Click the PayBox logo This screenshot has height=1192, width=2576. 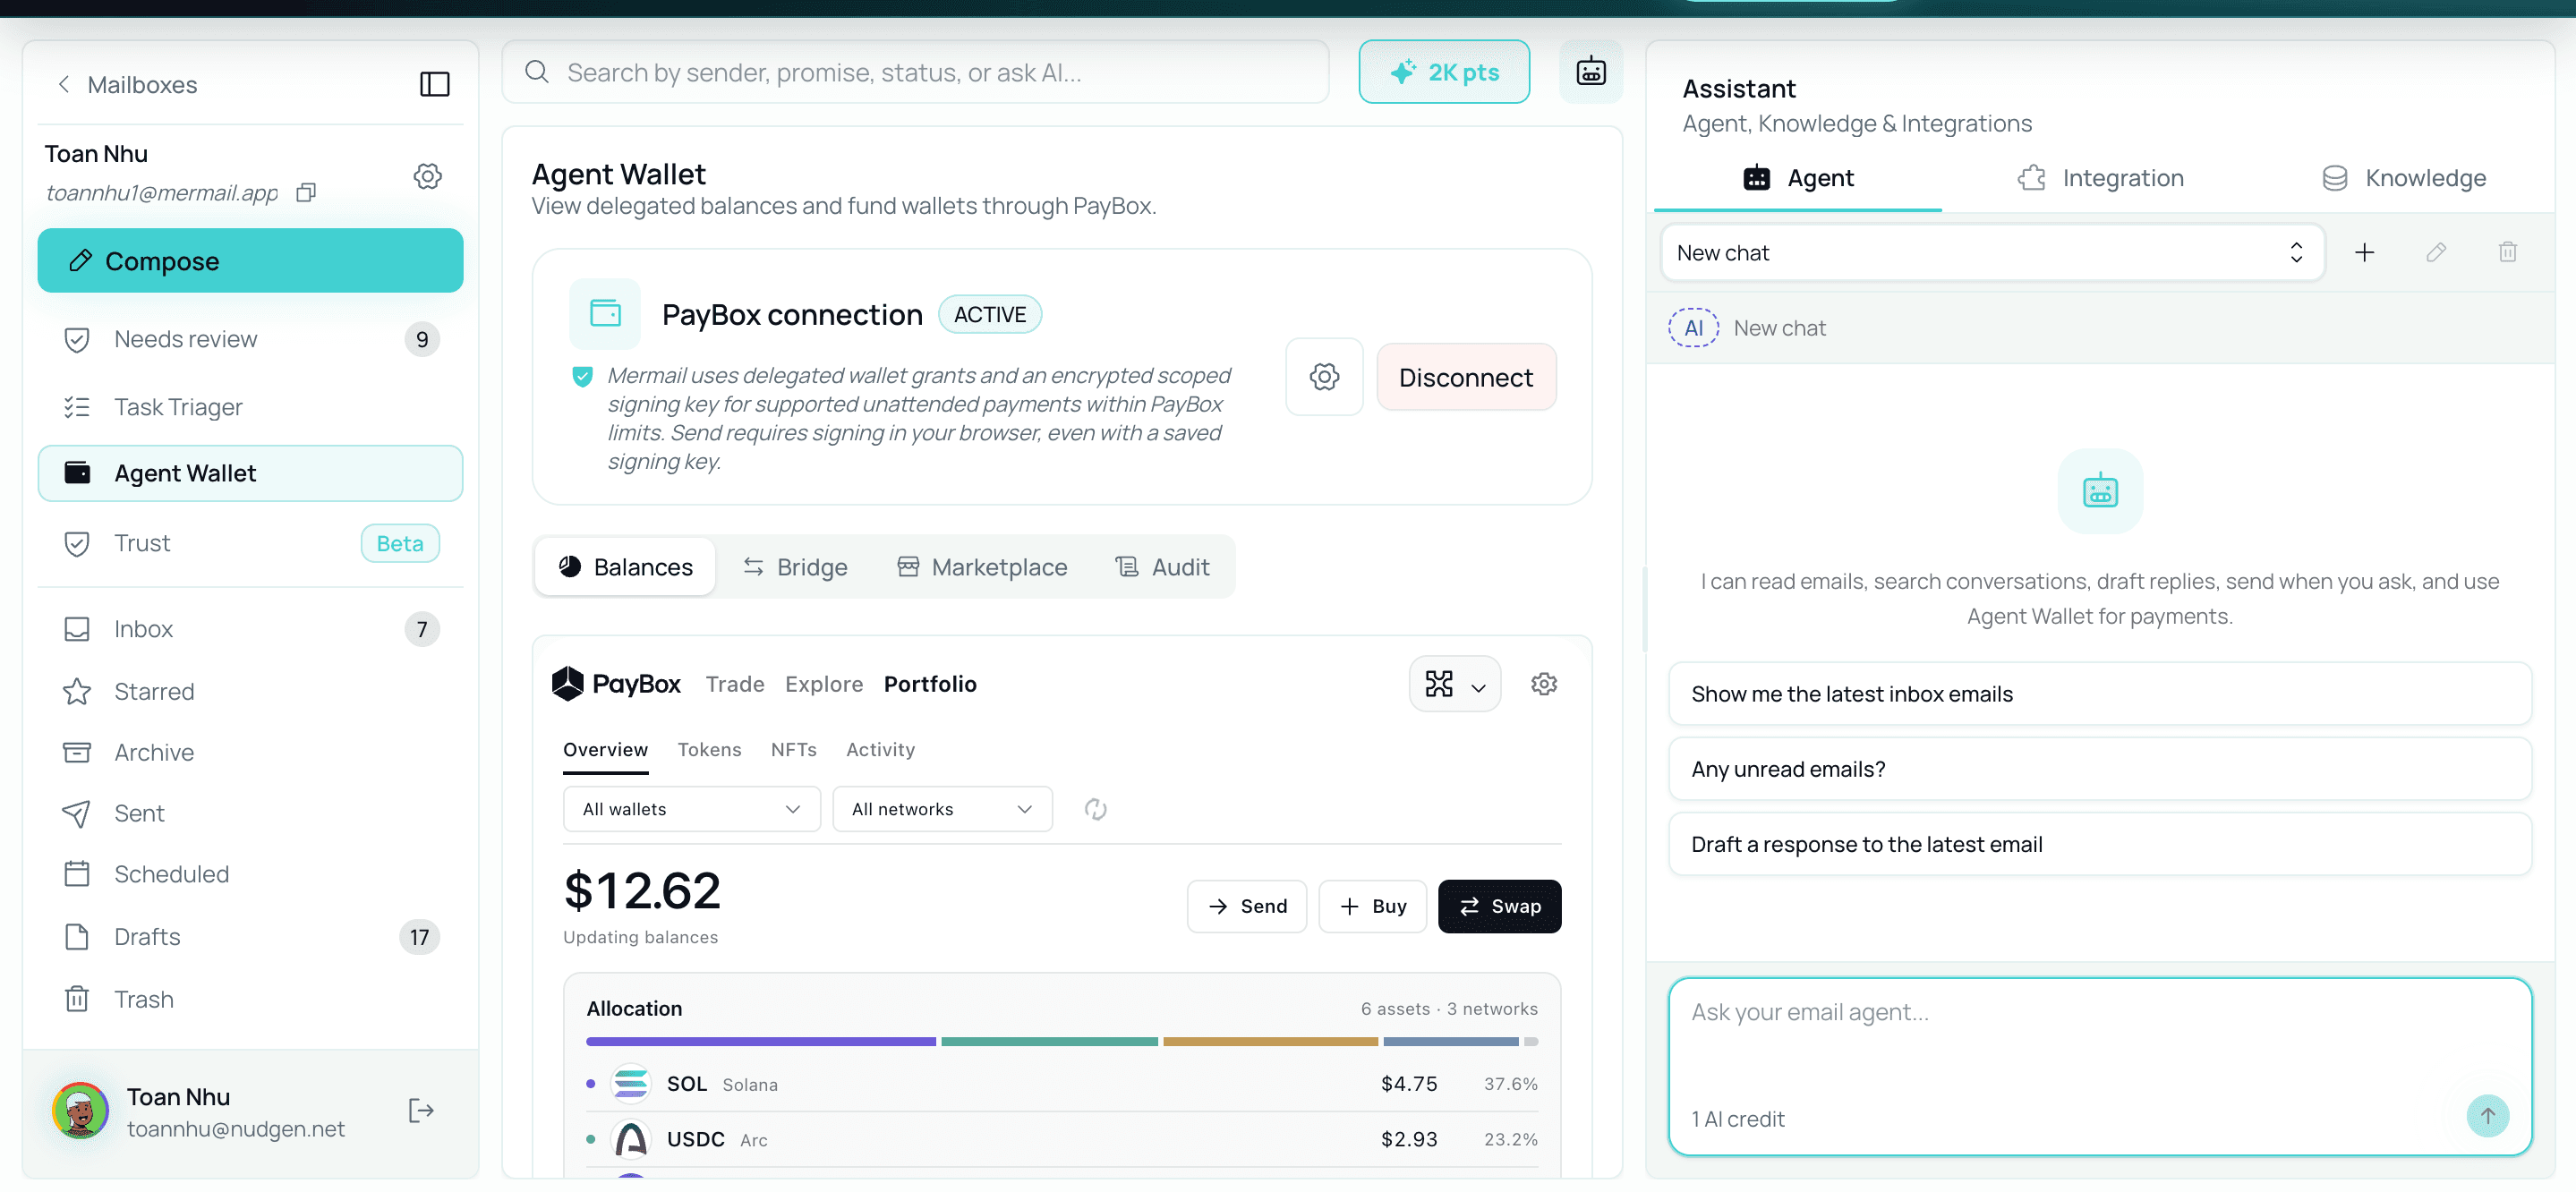click(616, 684)
